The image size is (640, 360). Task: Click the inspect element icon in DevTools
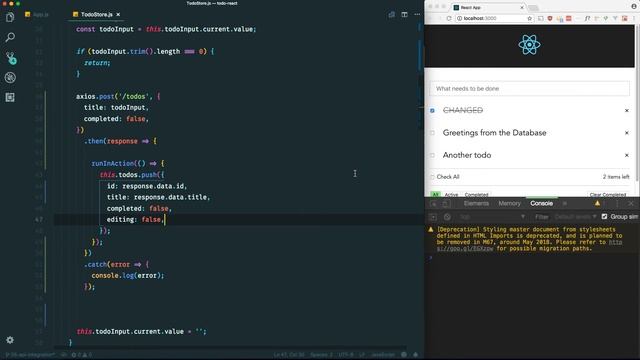(433, 203)
